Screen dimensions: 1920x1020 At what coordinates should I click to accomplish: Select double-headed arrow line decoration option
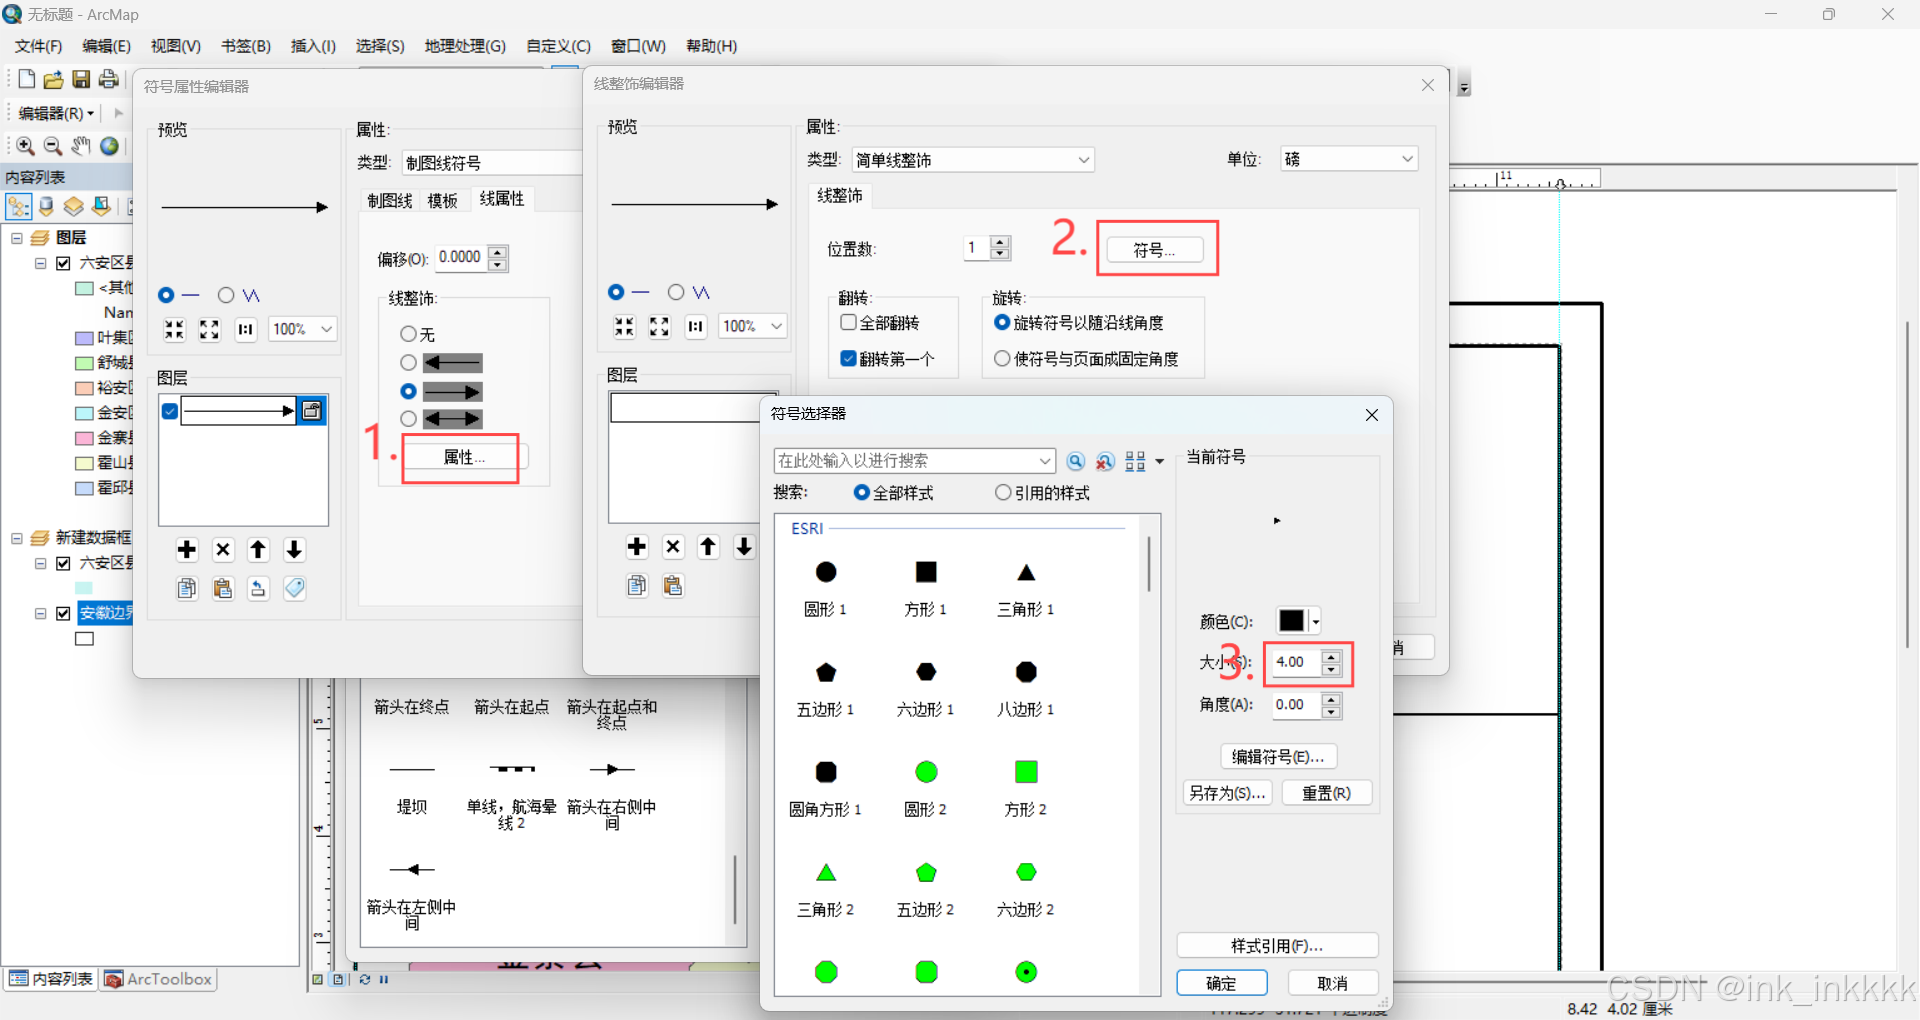pos(408,419)
